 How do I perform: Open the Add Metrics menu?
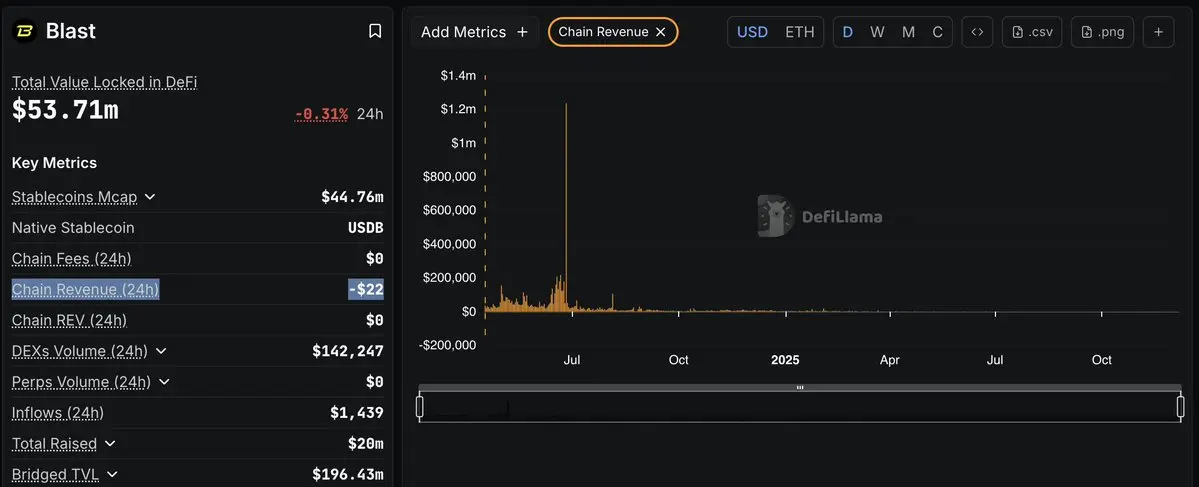pos(474,32)
